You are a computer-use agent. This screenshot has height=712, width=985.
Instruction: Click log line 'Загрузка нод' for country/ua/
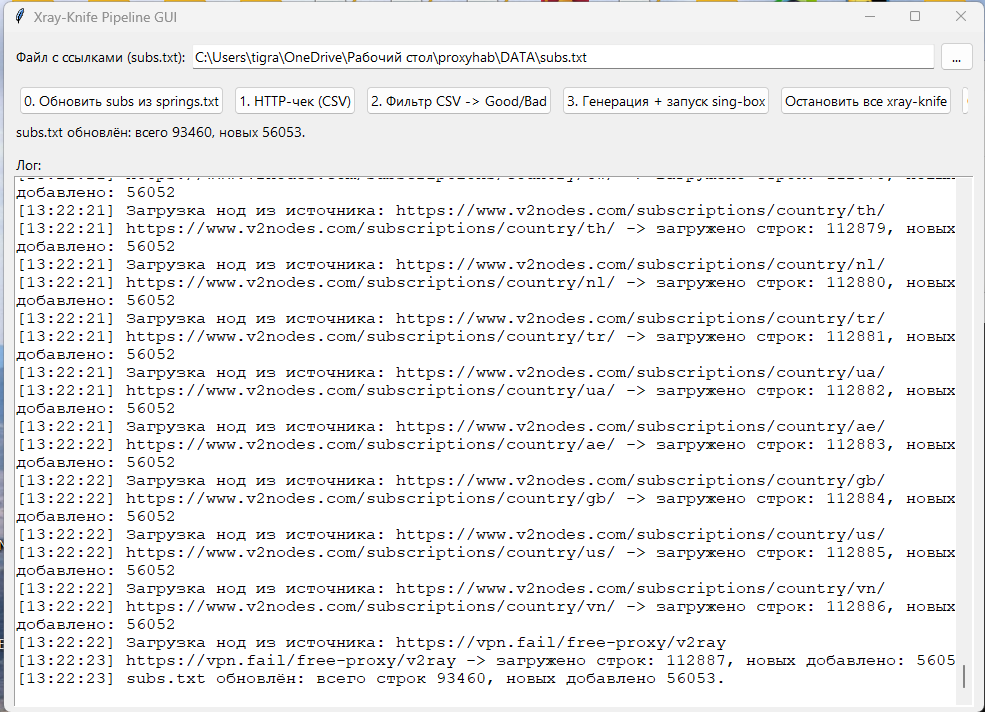tap(451, 373)
